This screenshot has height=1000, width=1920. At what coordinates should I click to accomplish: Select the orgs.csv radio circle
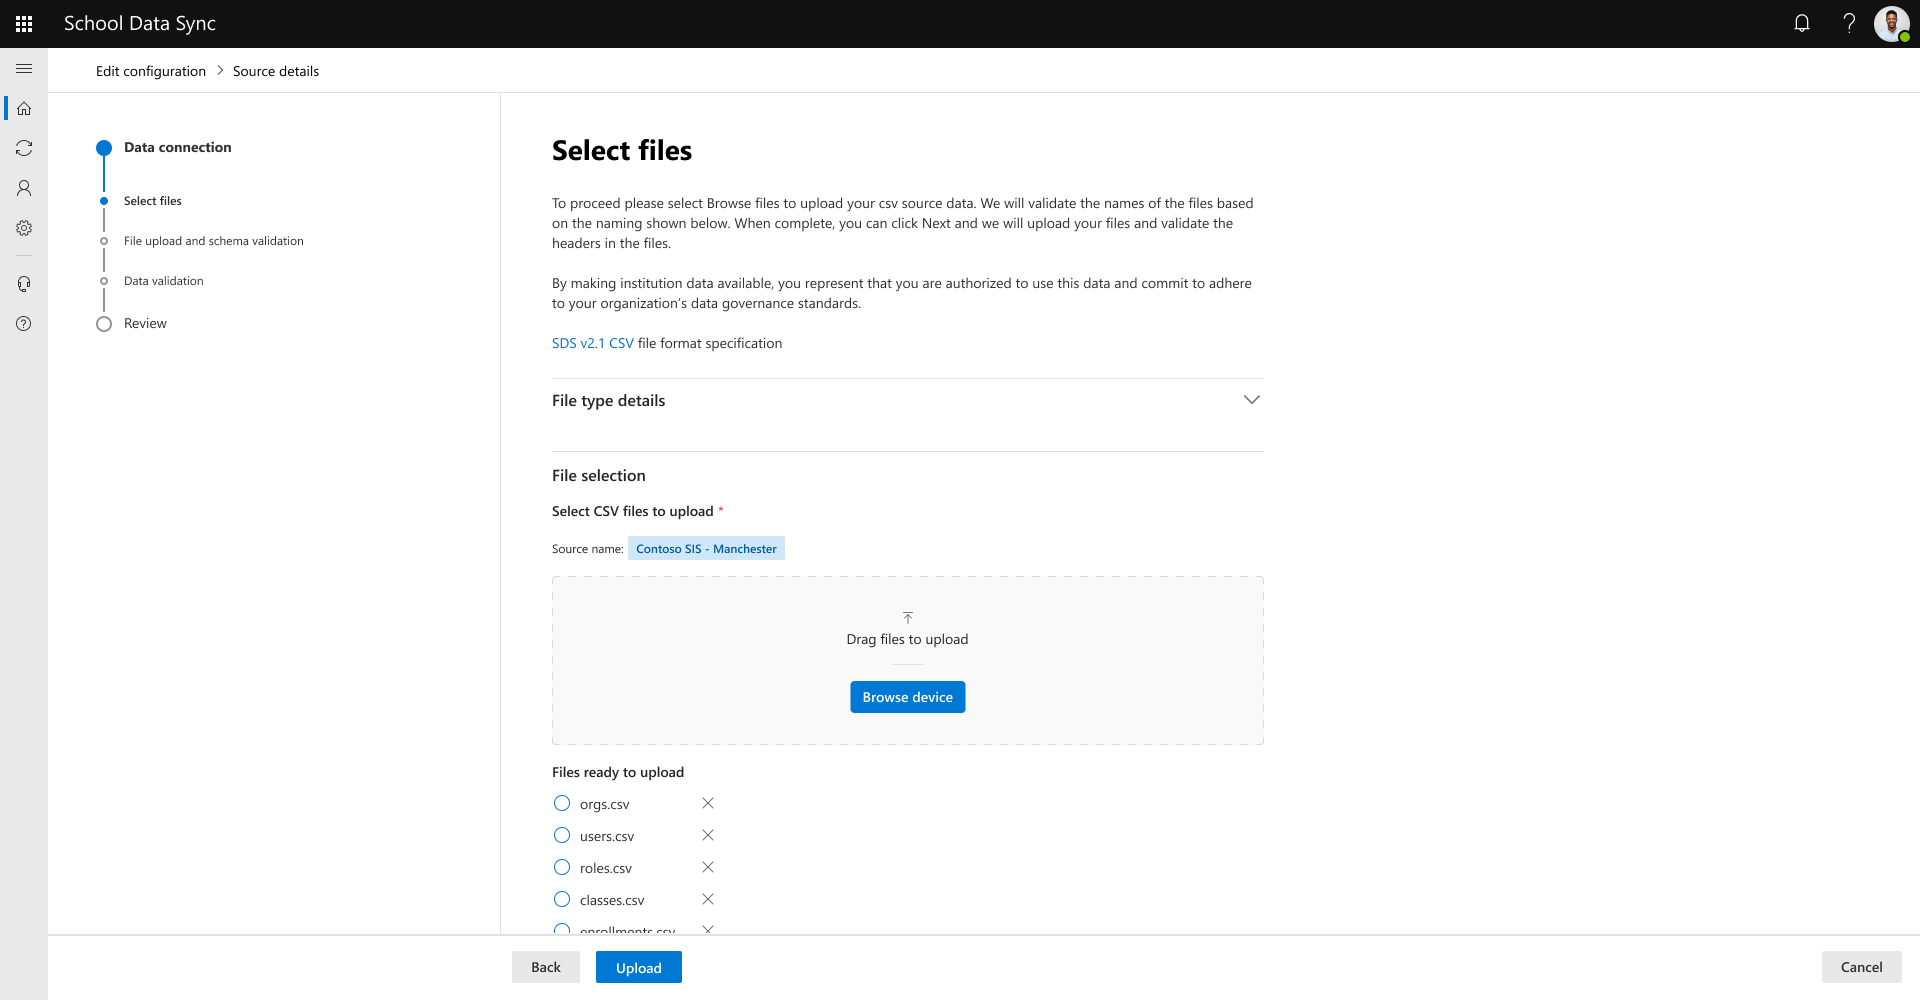[x=562, y=803]
